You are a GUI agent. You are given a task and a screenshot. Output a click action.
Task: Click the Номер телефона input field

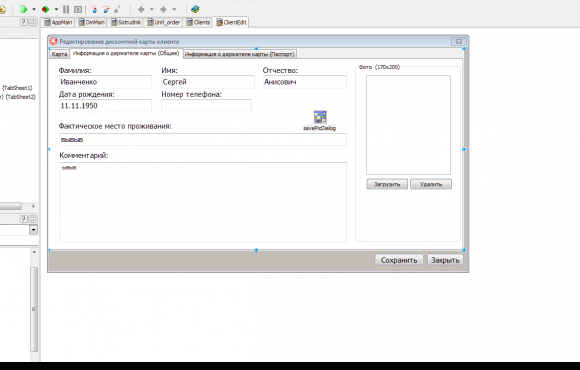coord(206,106)
